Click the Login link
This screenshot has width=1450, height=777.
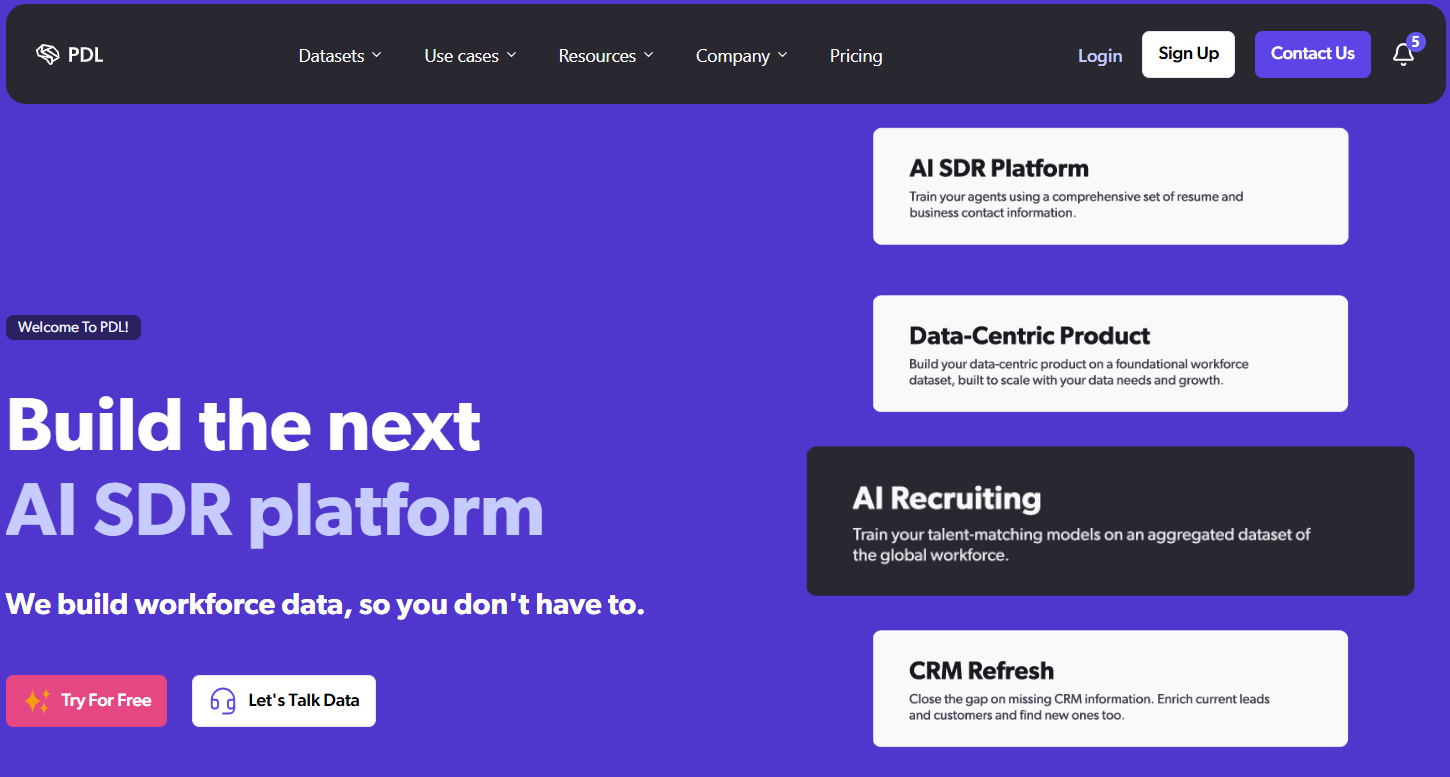(1100, 56)
